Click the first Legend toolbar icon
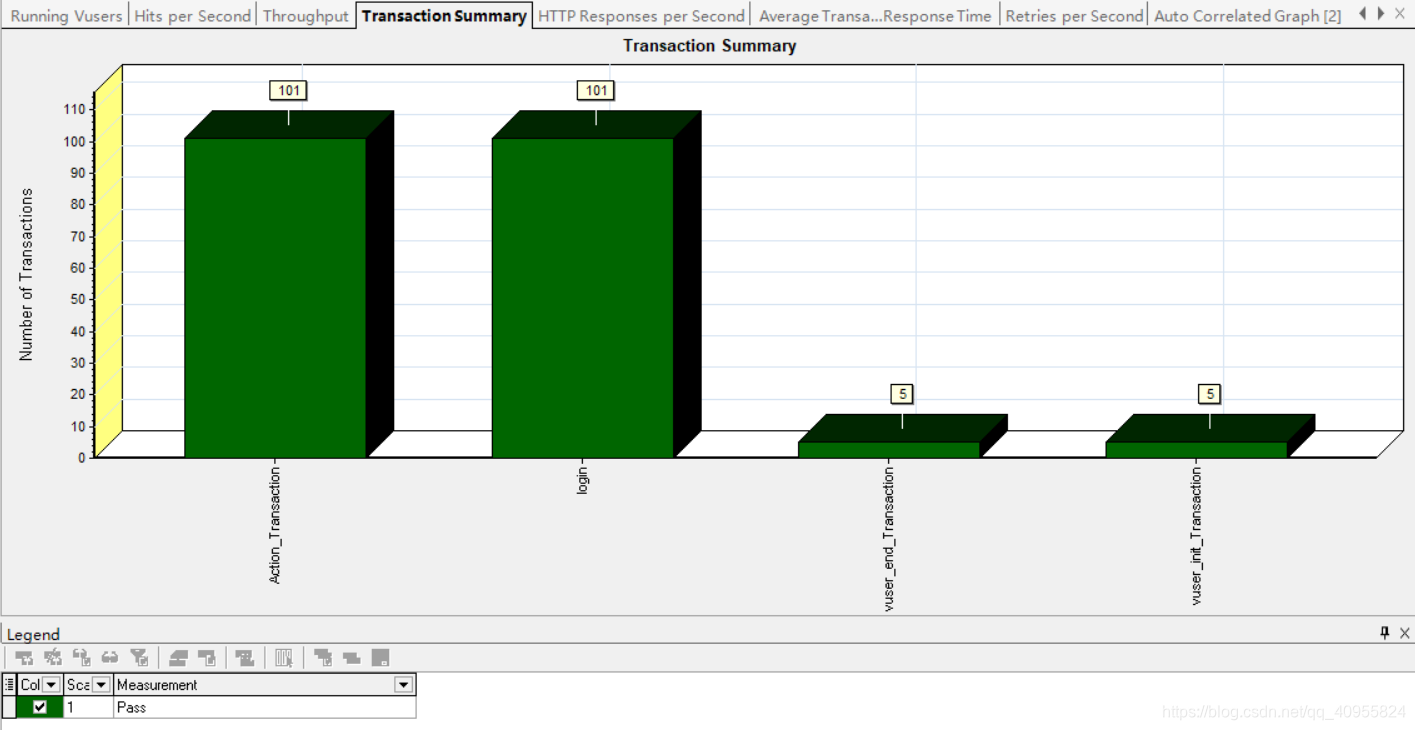 click(24, 658)
